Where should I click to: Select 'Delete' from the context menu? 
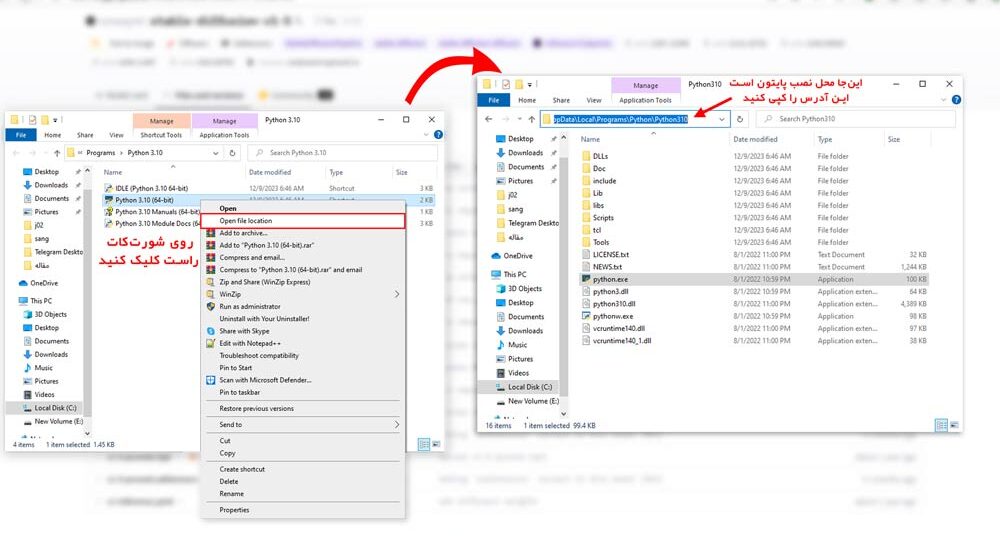point(228,482)
